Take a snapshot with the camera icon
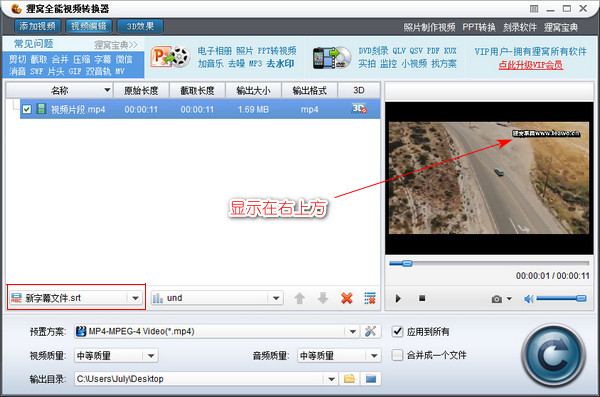The height and width of the screenshot is (397, 600). coord(497,299)
